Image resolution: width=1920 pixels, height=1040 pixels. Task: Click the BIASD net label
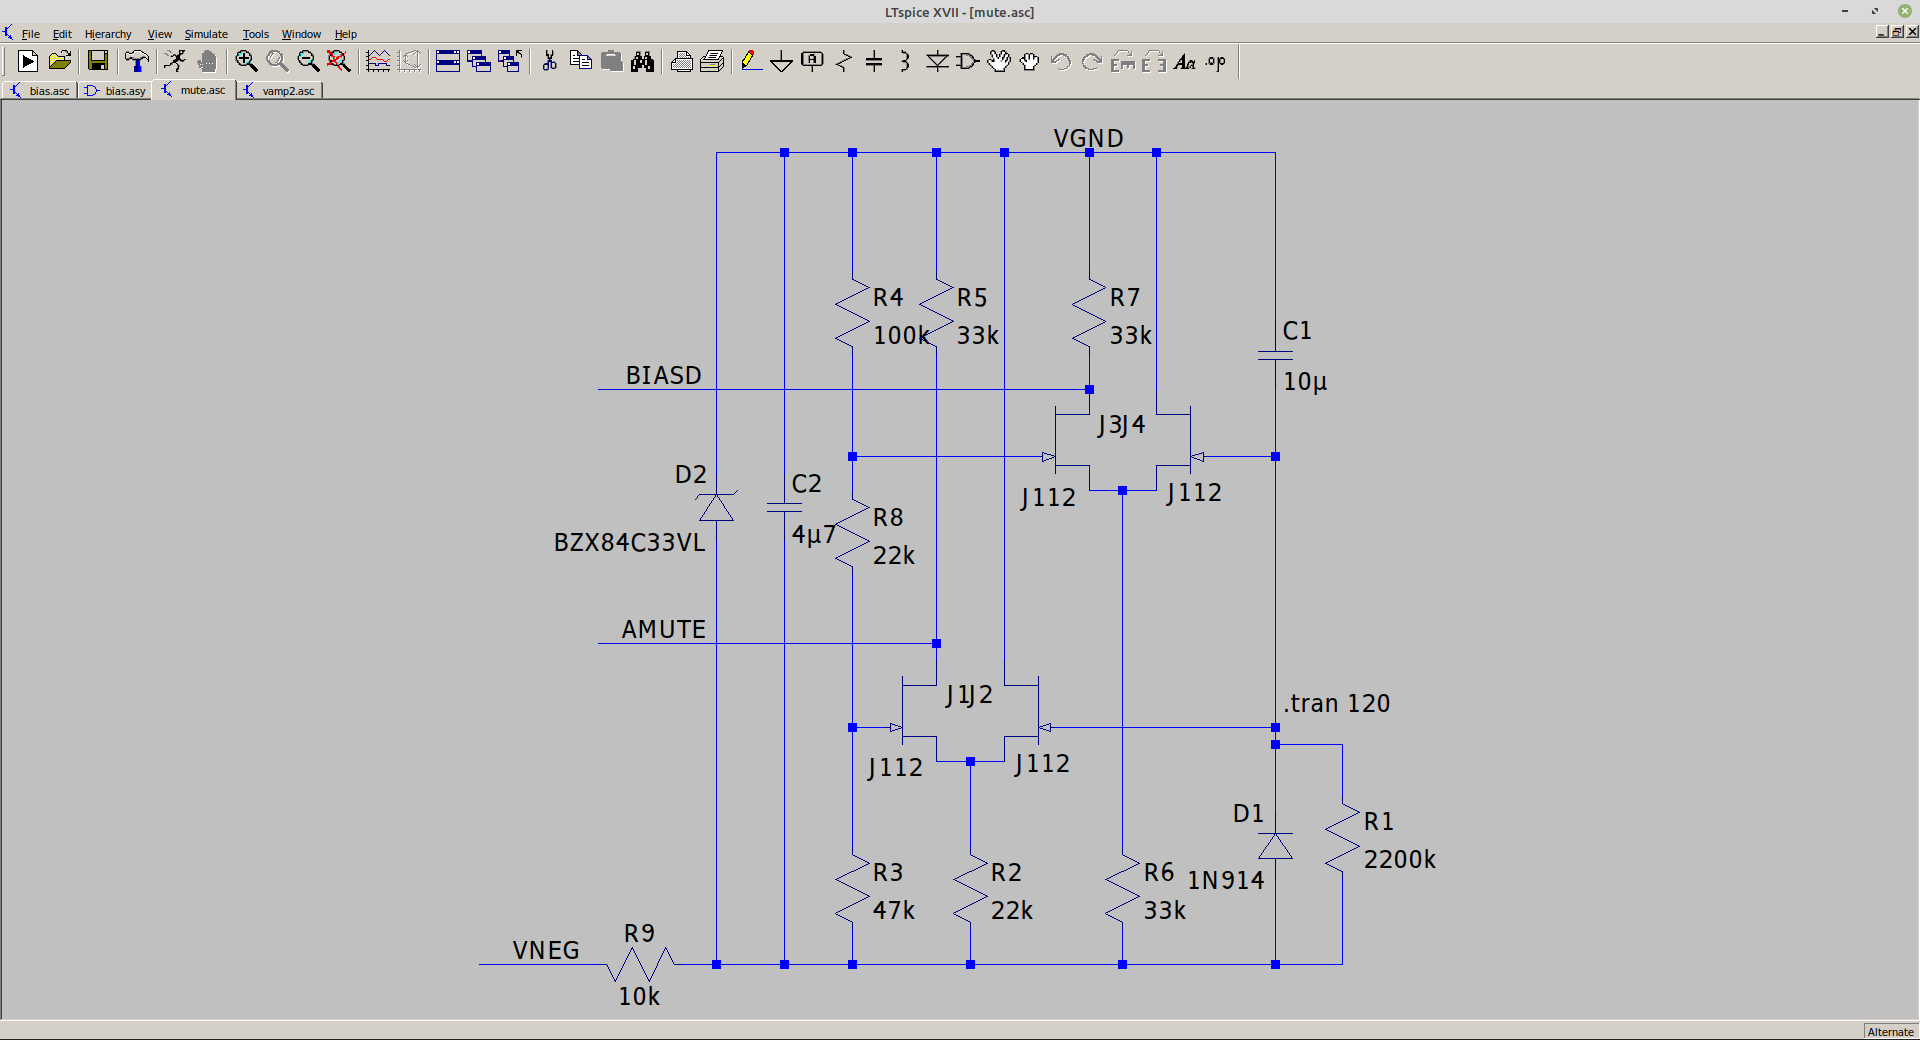[x=664, y=375]
